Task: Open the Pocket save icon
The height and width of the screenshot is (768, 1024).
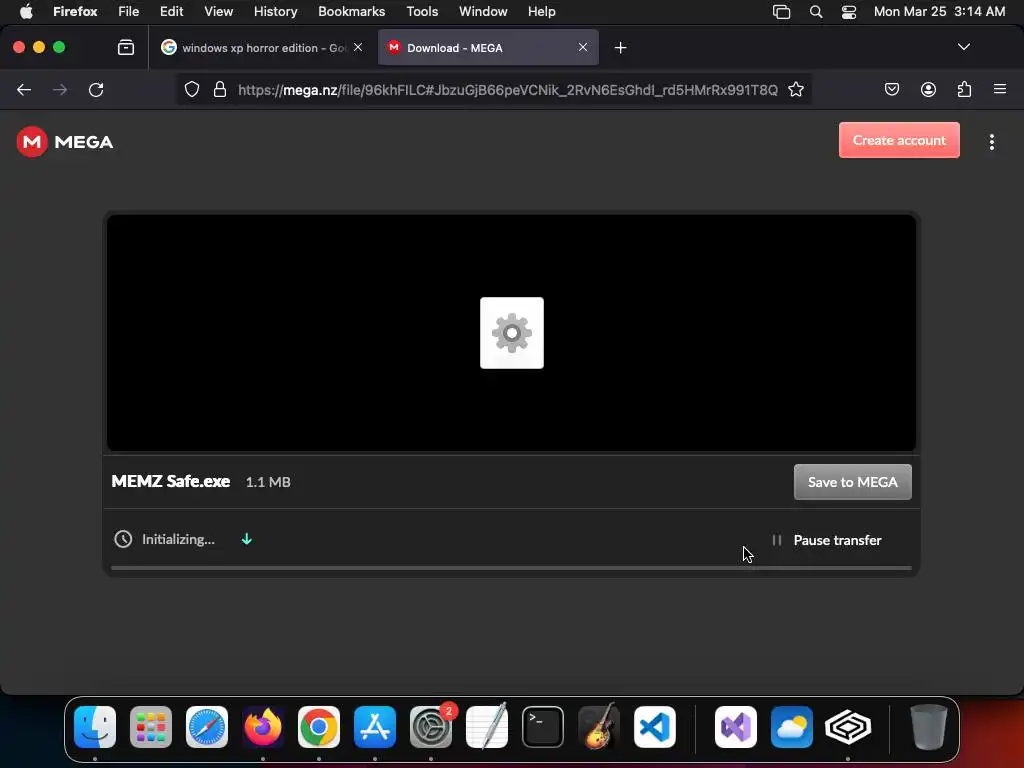Action: pyautogui.click(x=891, y=89)
